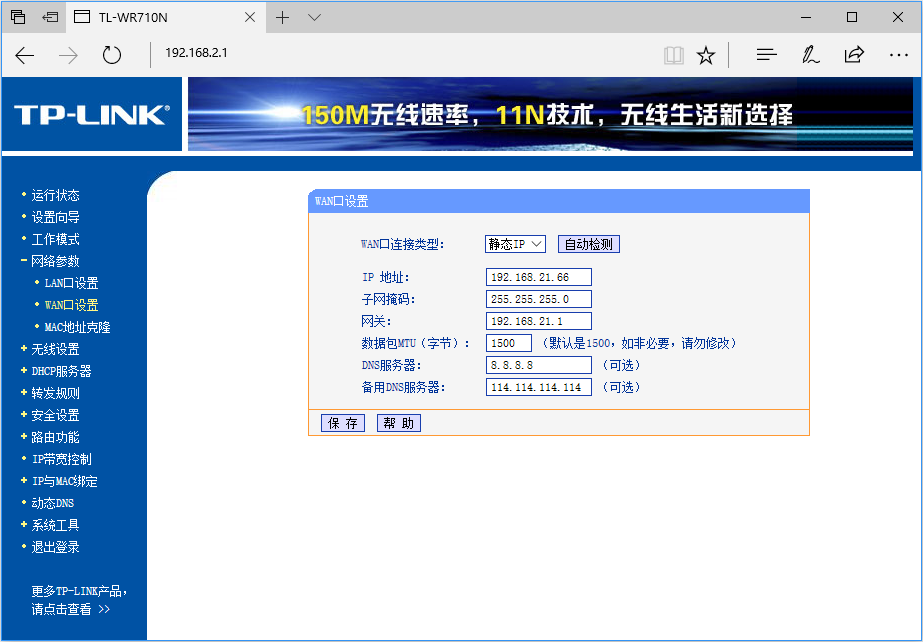Viewport: 923px width, 642px height.
Task: Open IP带宽控制 in sidebar
Action: [62, 460]
